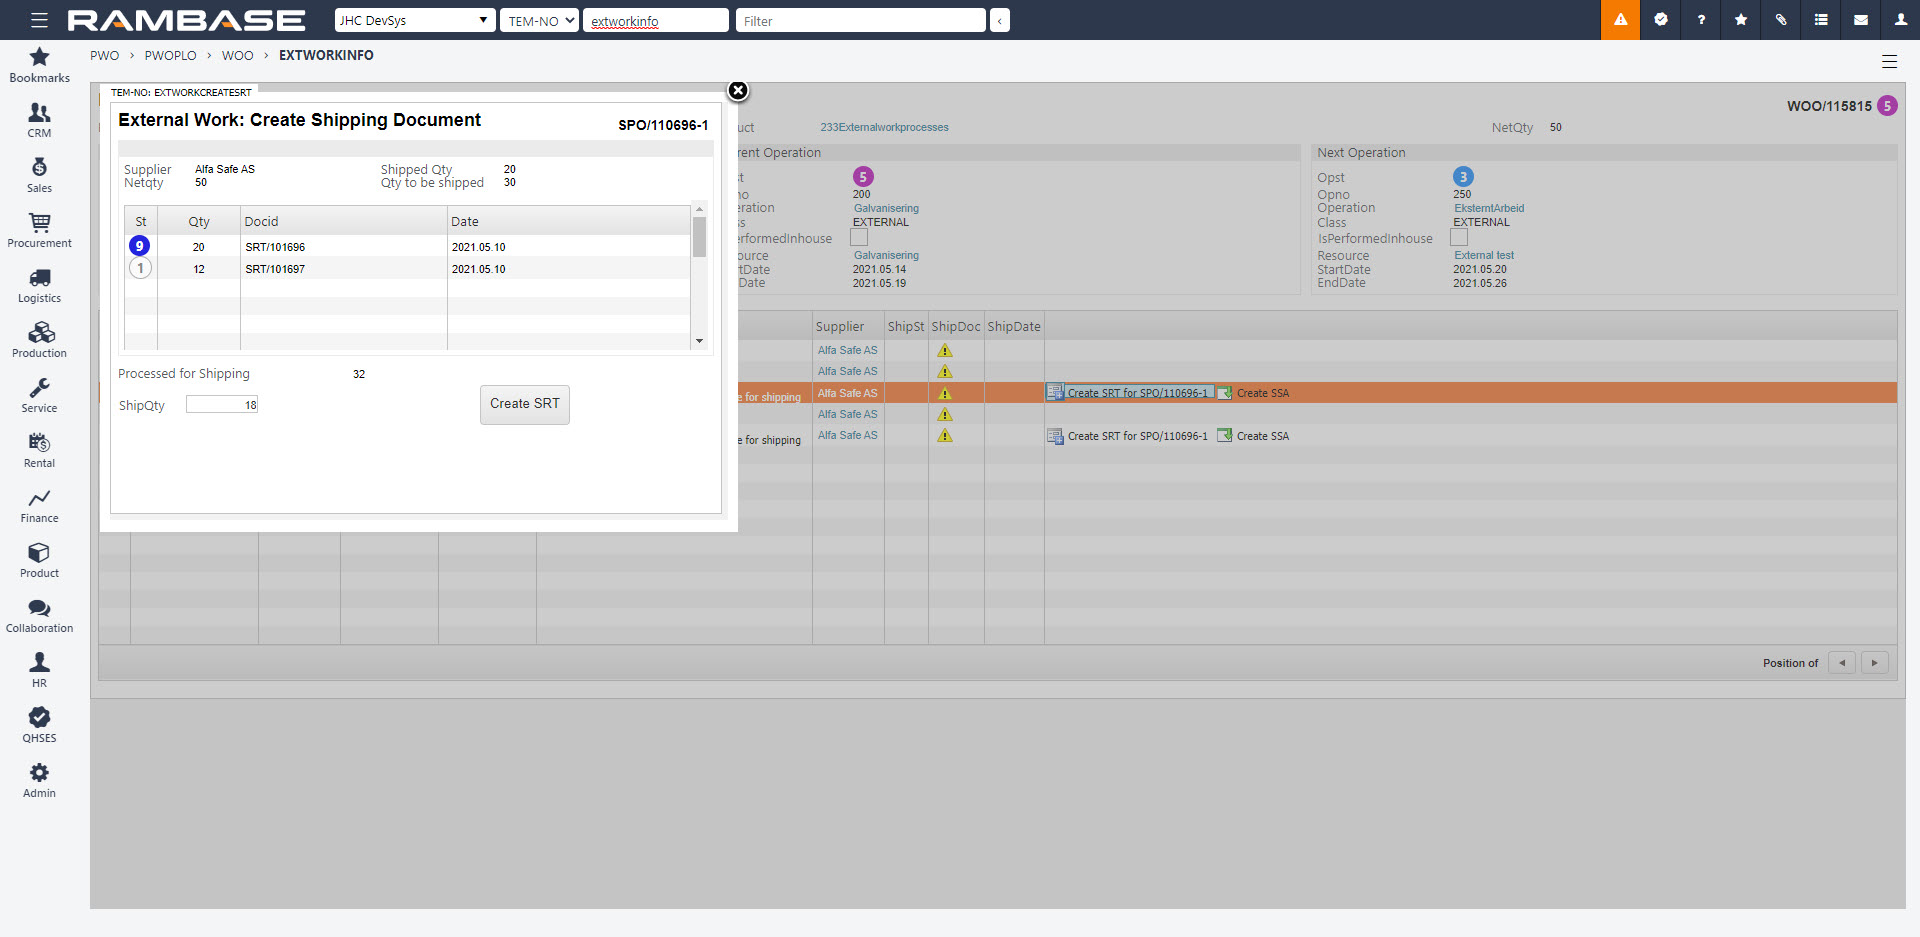Go to next position with right arrow
This screenshot has width=1920, height=937.
pyautogui.click(x=1874, y=663)
